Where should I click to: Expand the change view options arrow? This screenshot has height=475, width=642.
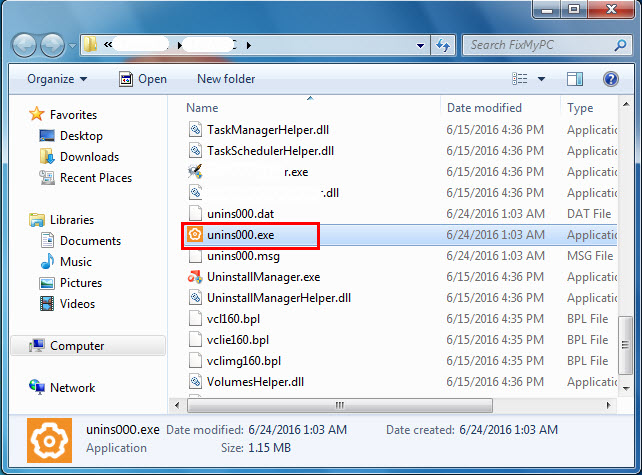coord(542,79)
